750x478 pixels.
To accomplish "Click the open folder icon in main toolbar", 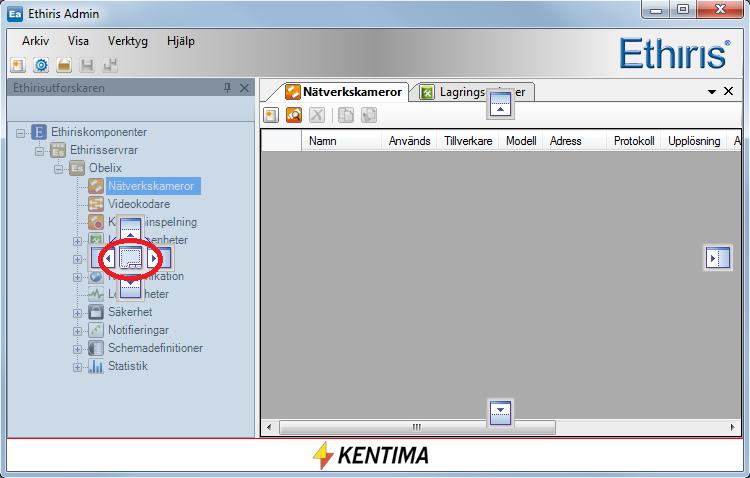I will [64, 65].
